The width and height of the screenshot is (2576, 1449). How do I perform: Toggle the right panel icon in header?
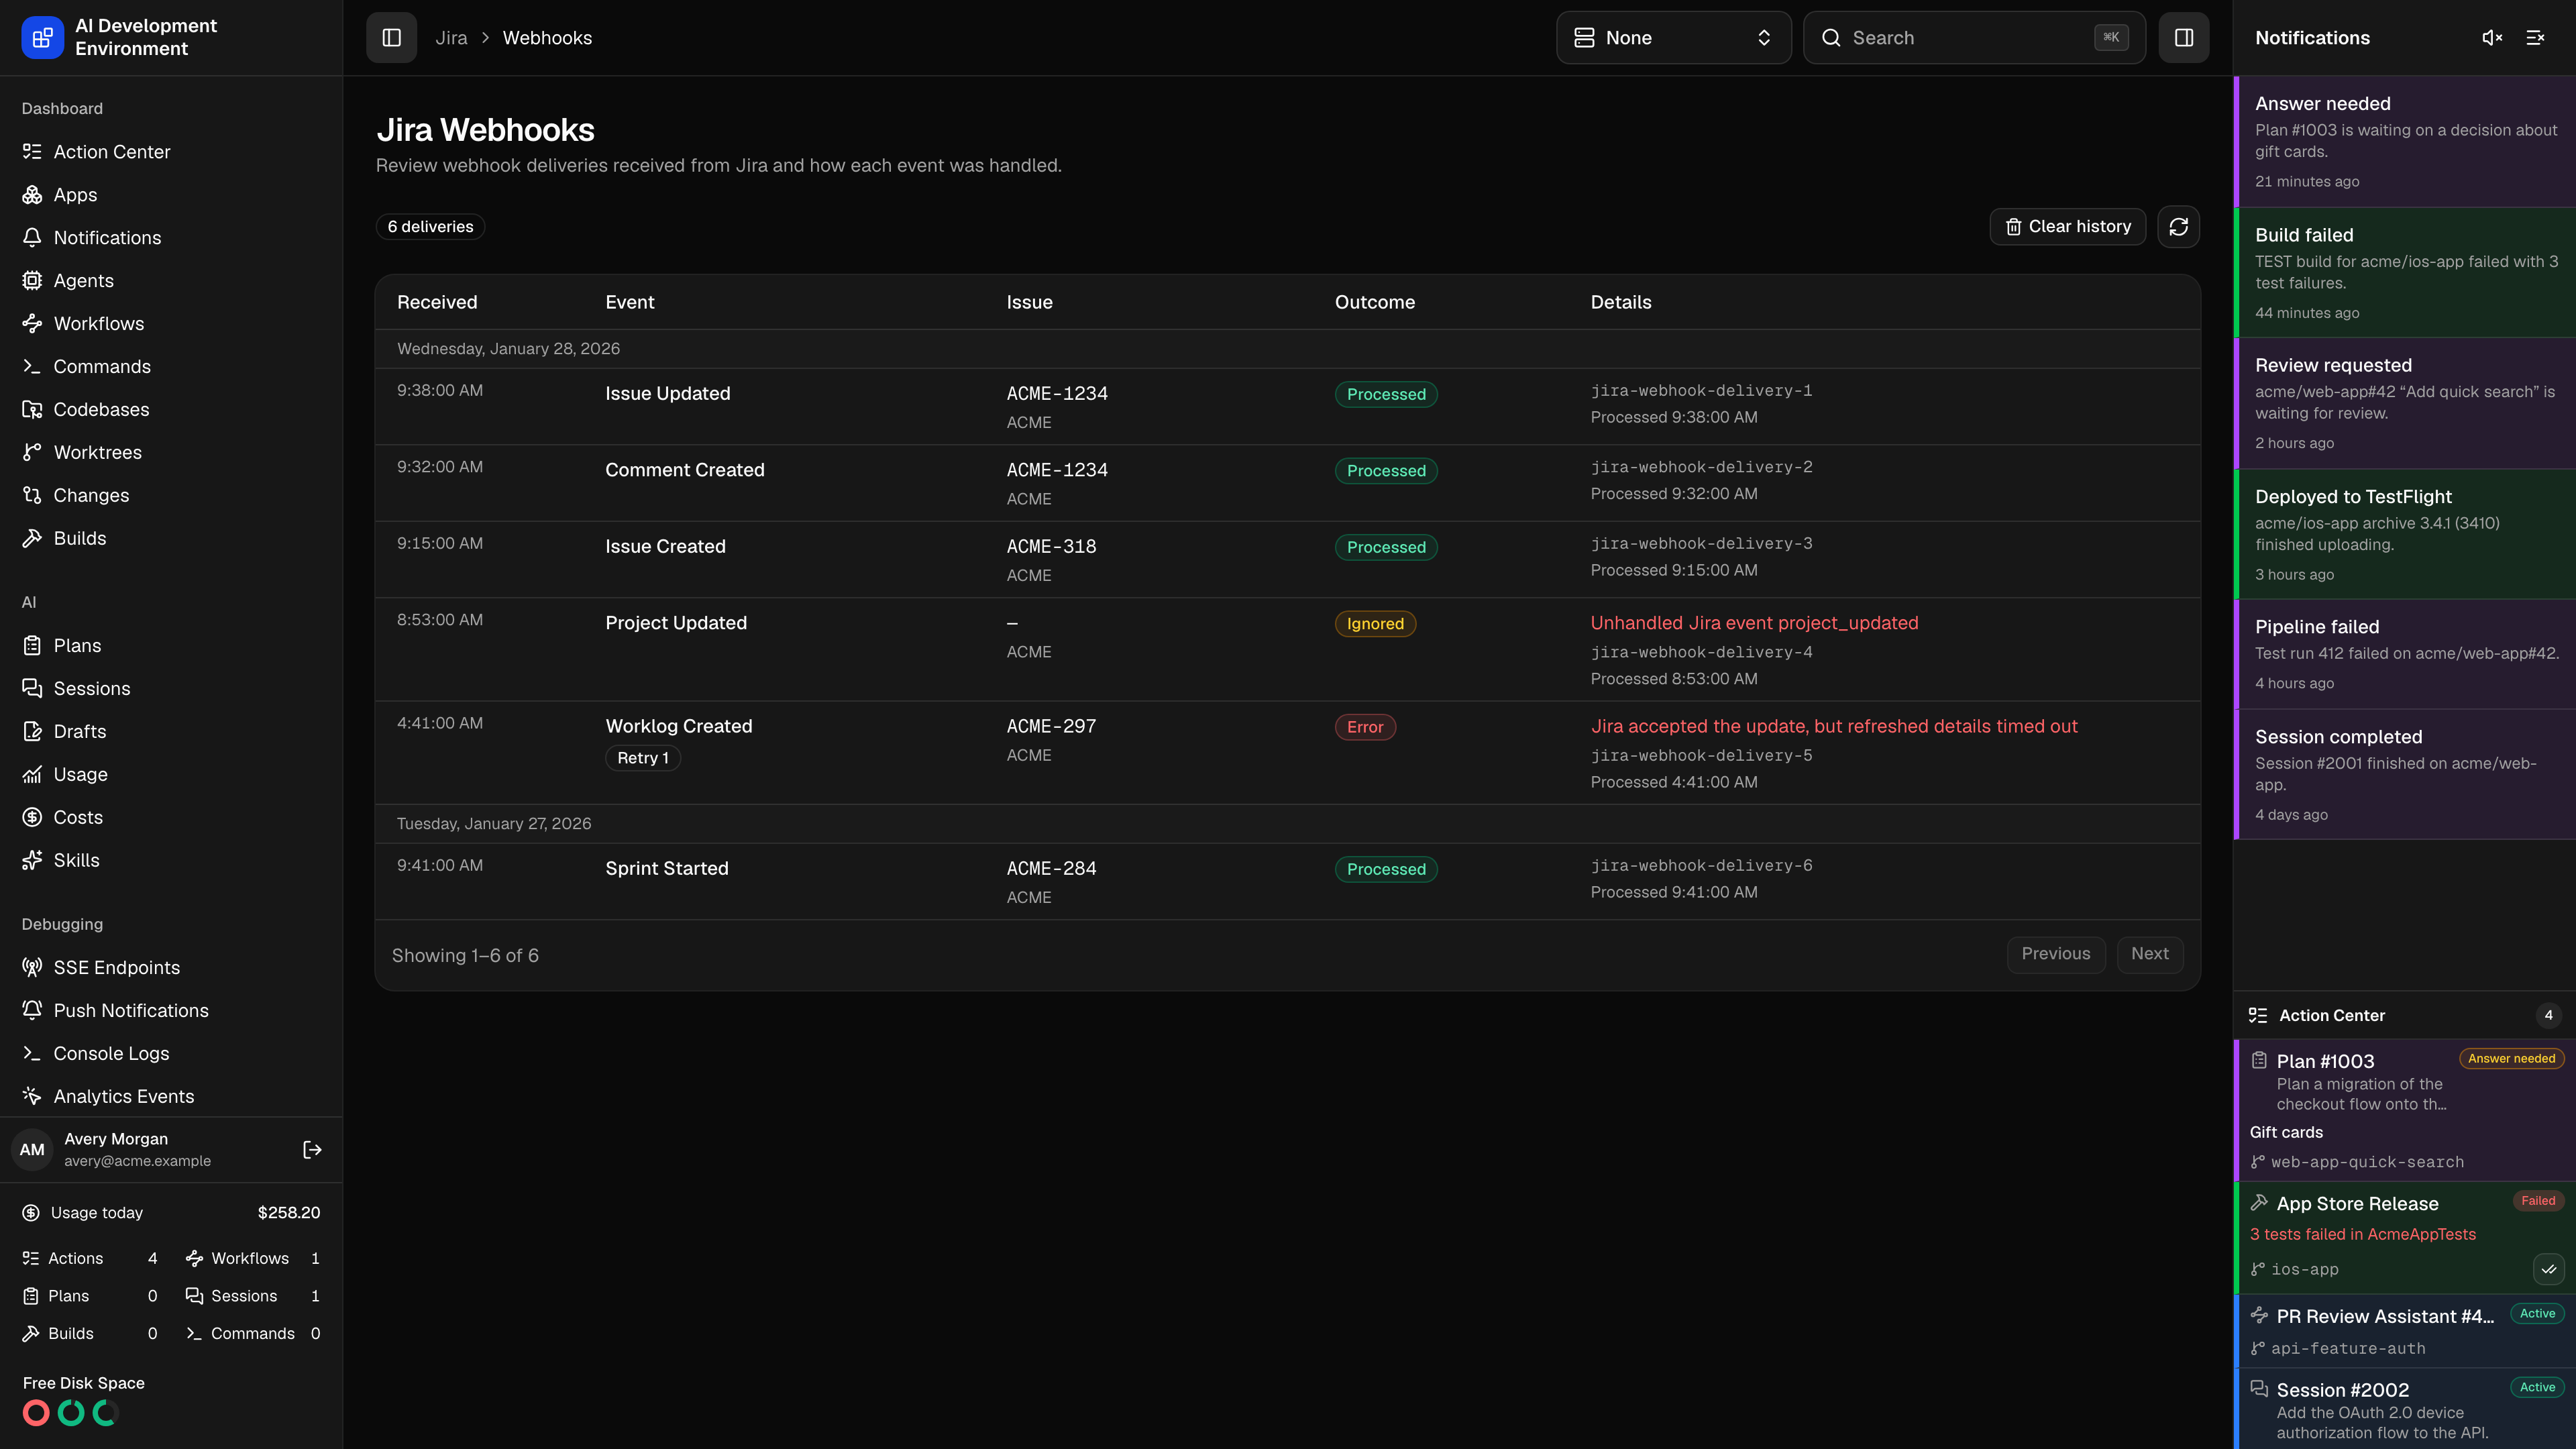[2183, 37]
